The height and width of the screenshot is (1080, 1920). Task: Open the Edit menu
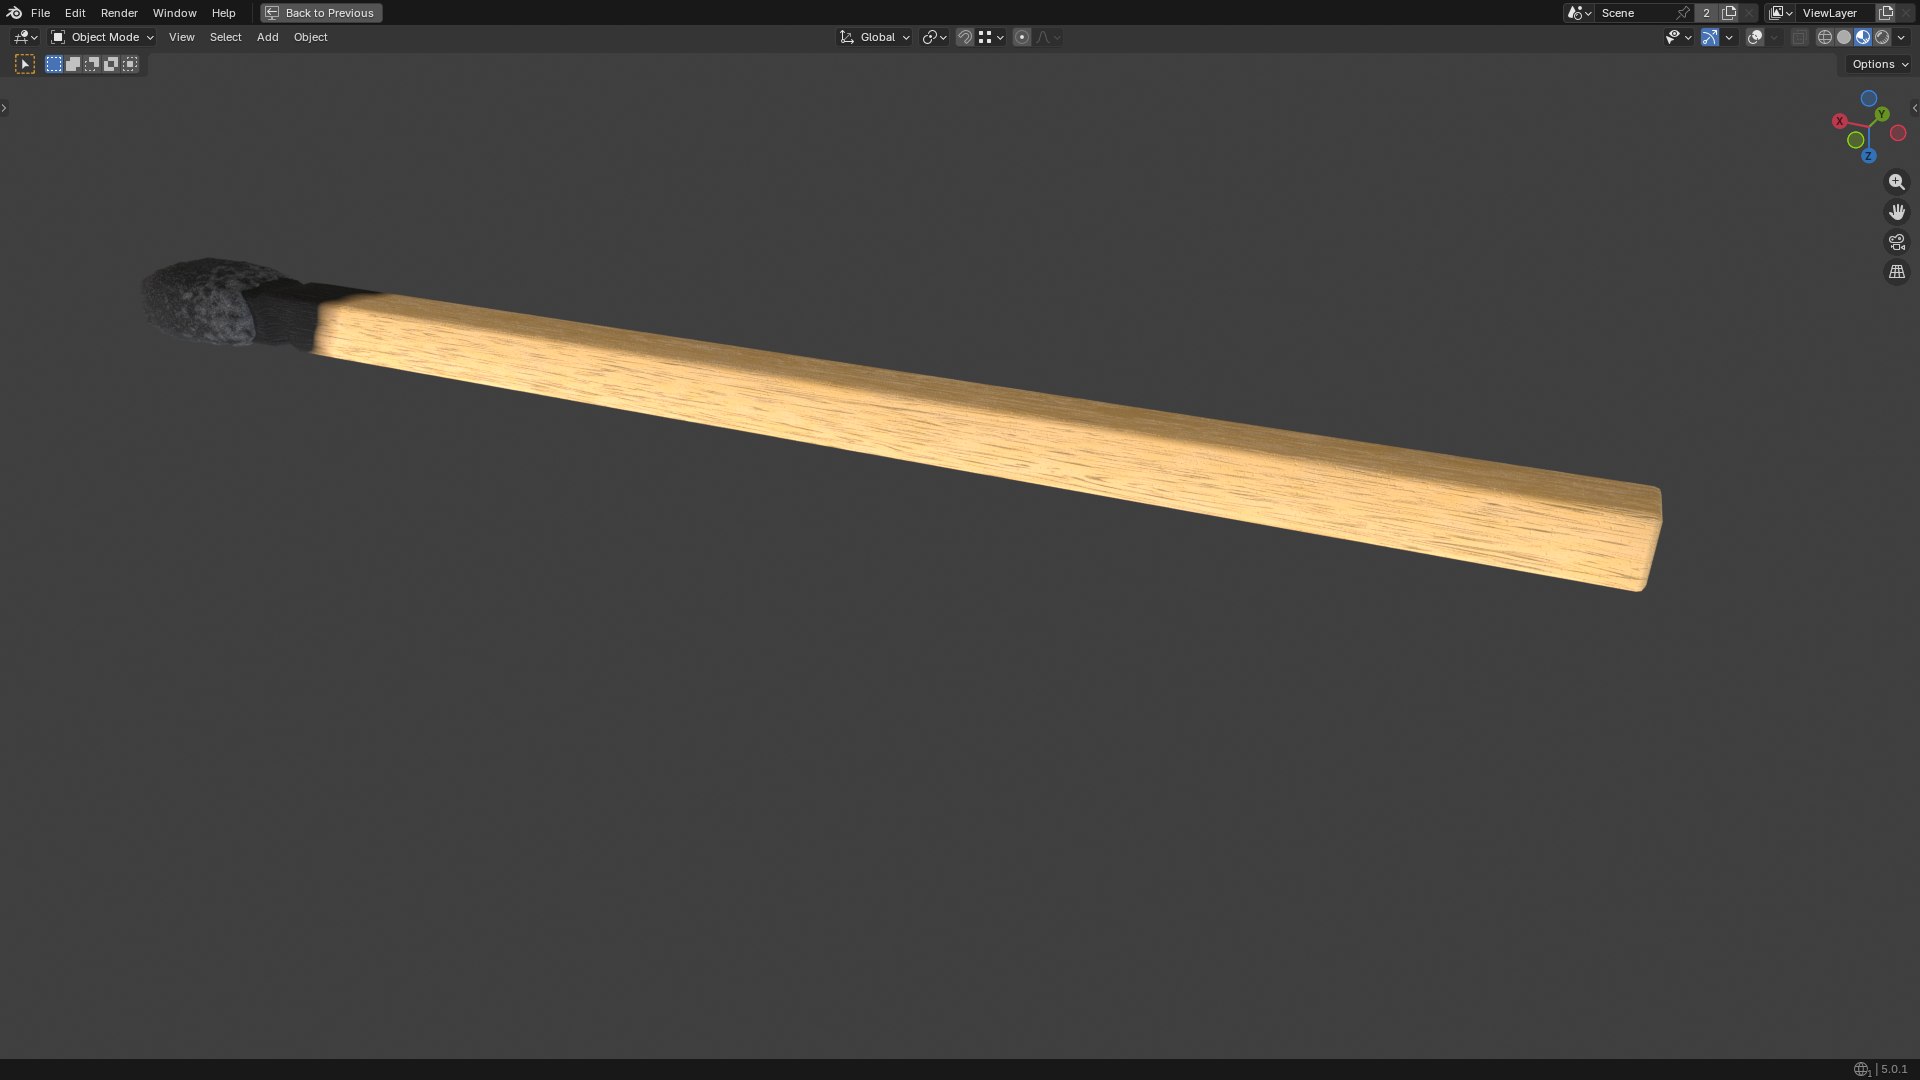75,13
